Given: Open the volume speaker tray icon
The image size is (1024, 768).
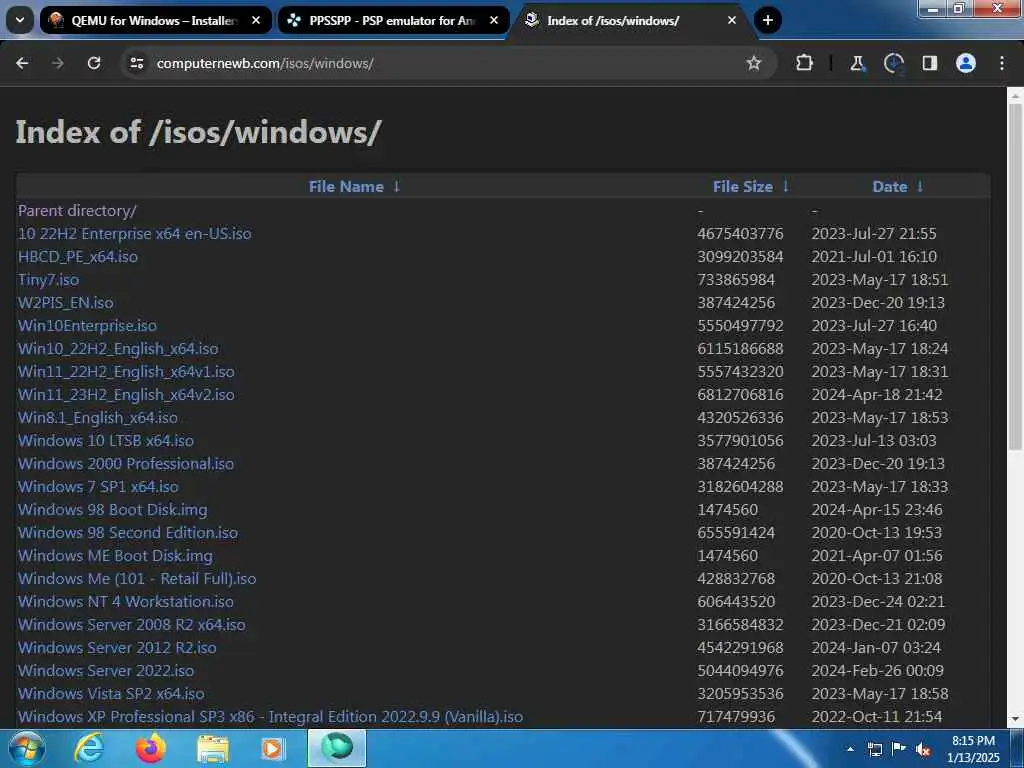Looking at the screenshot, I should (923, 749).
